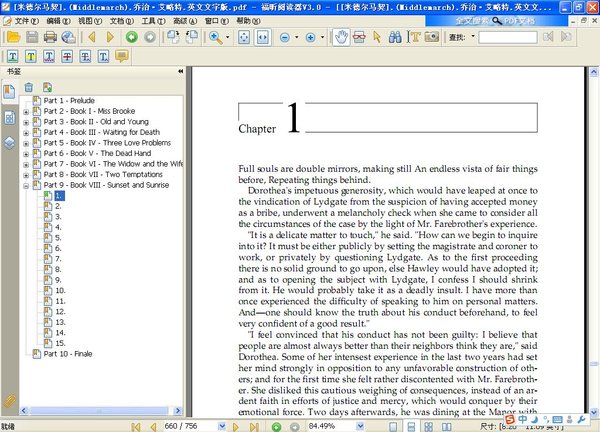The image size is (600, 432).
Task: Click the bookmarks panel horizontal scrollbar
Action: [99, 411]
